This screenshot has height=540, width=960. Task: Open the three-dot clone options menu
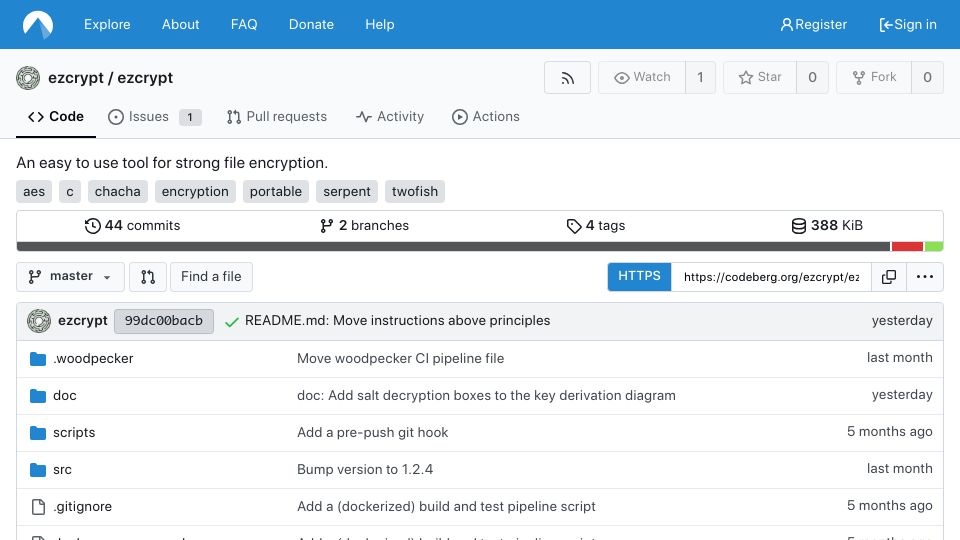click(924, 277)
